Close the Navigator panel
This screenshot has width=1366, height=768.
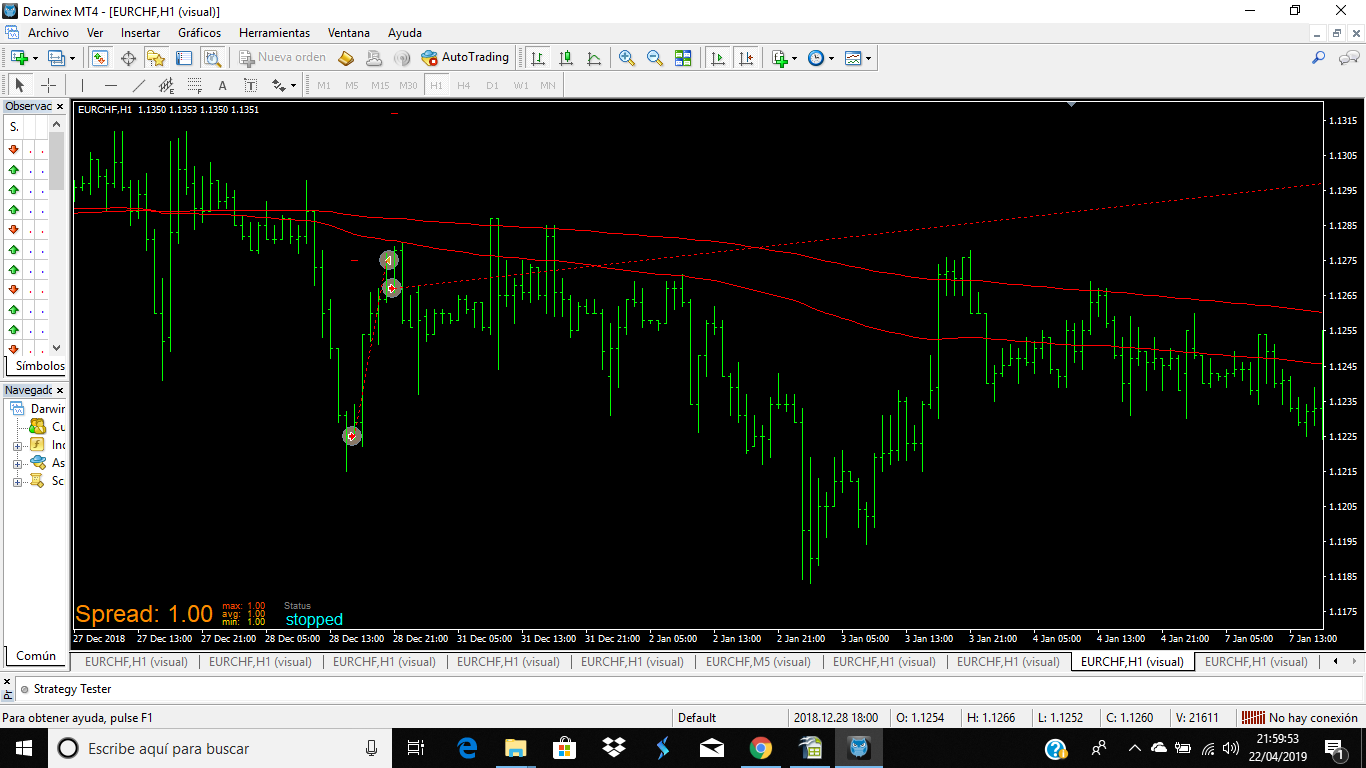click(x=60, y=390)
